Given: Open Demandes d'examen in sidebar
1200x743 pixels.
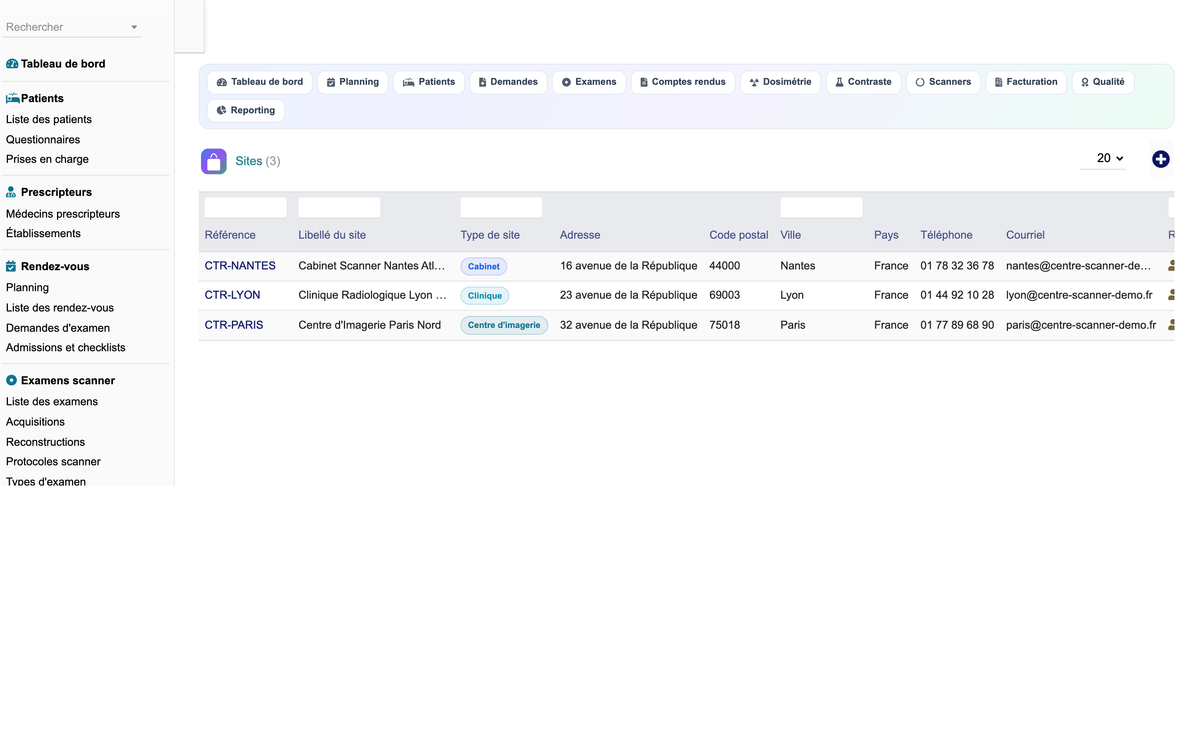Looking at the screenshot, I should click(58, 328).
